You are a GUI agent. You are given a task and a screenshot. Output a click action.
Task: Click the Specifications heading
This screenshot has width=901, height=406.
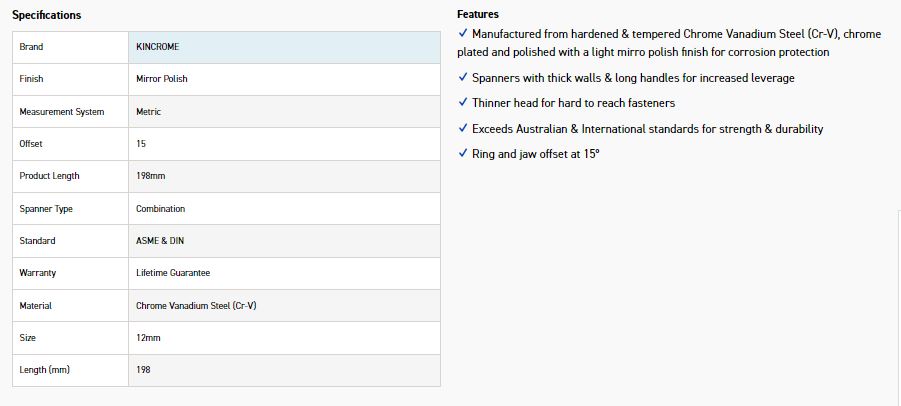coord(47,15)
